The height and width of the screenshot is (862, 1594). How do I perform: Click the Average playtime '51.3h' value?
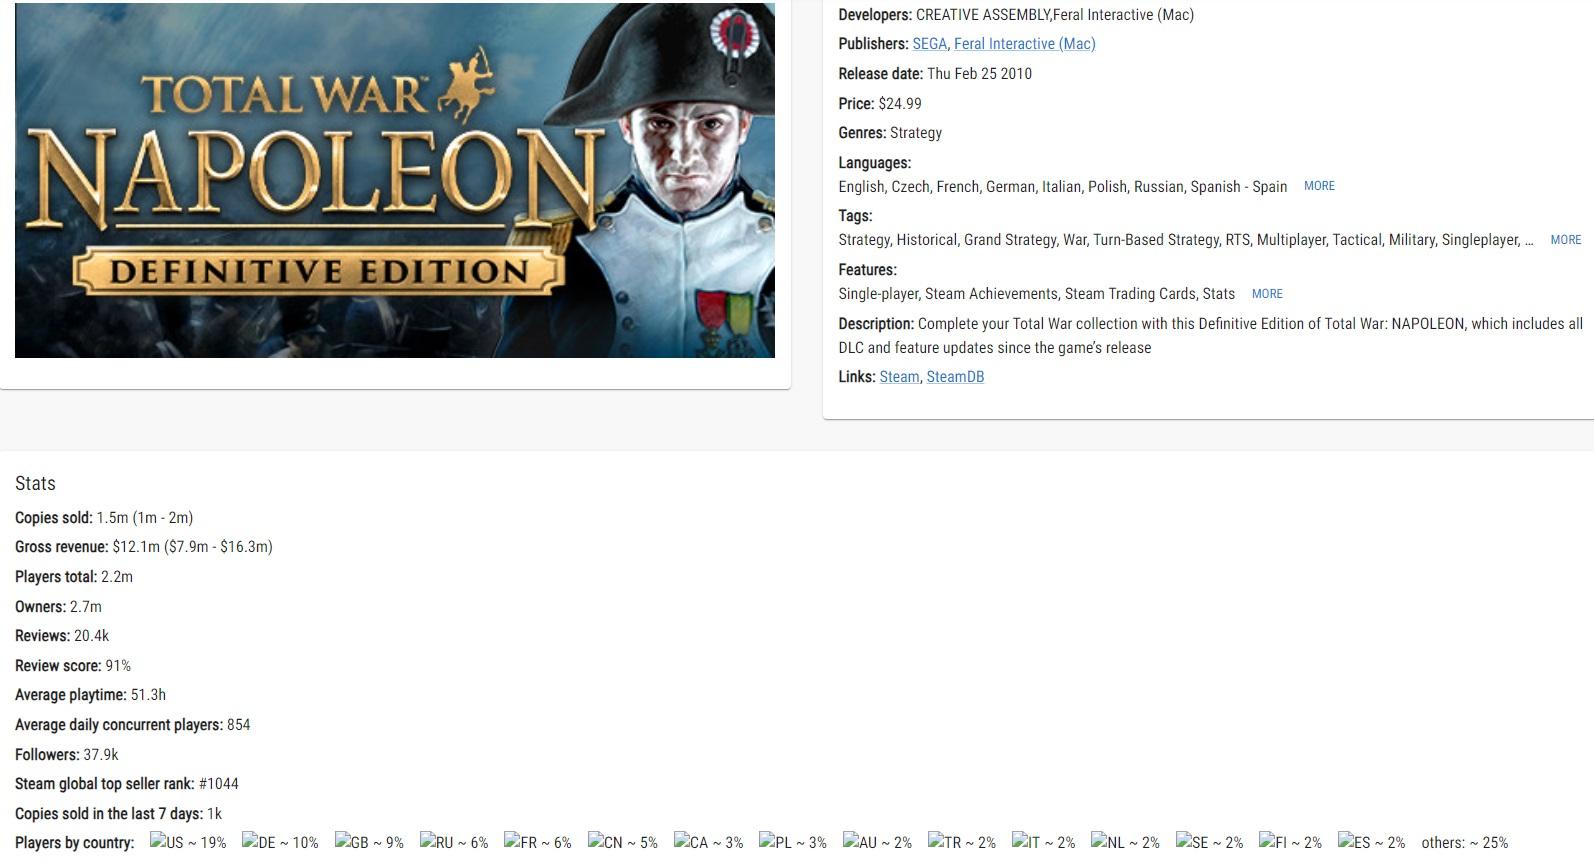pos(148,695)
